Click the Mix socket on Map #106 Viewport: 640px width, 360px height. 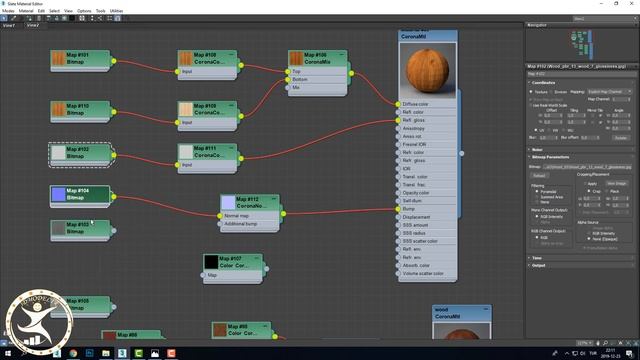(288, 87)
